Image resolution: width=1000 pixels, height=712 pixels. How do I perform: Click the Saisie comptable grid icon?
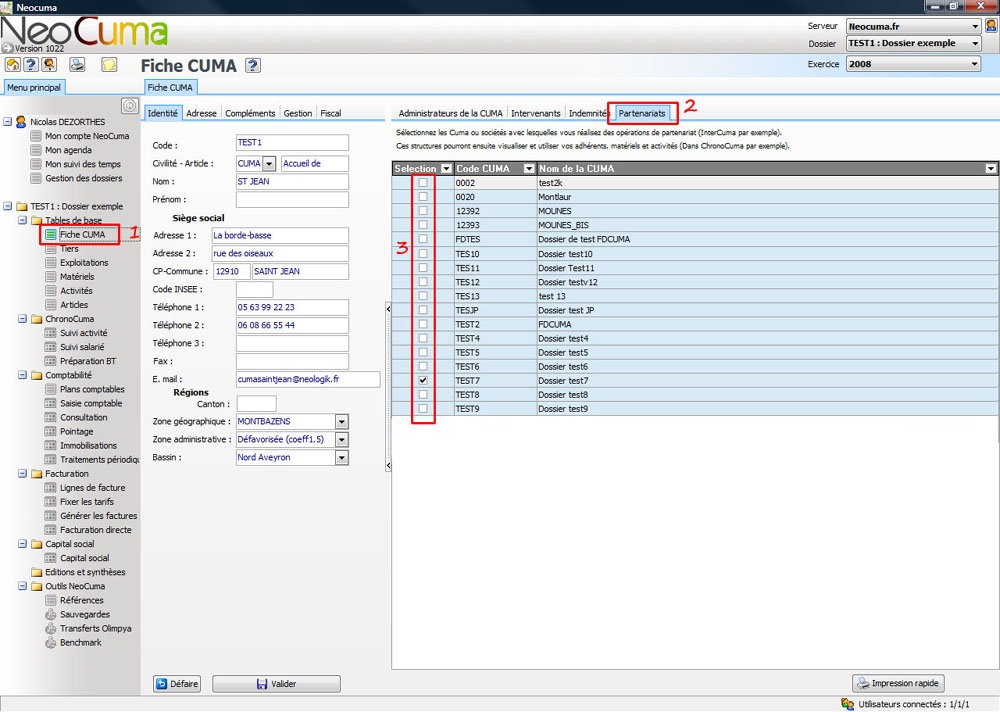tap(51, 403)
